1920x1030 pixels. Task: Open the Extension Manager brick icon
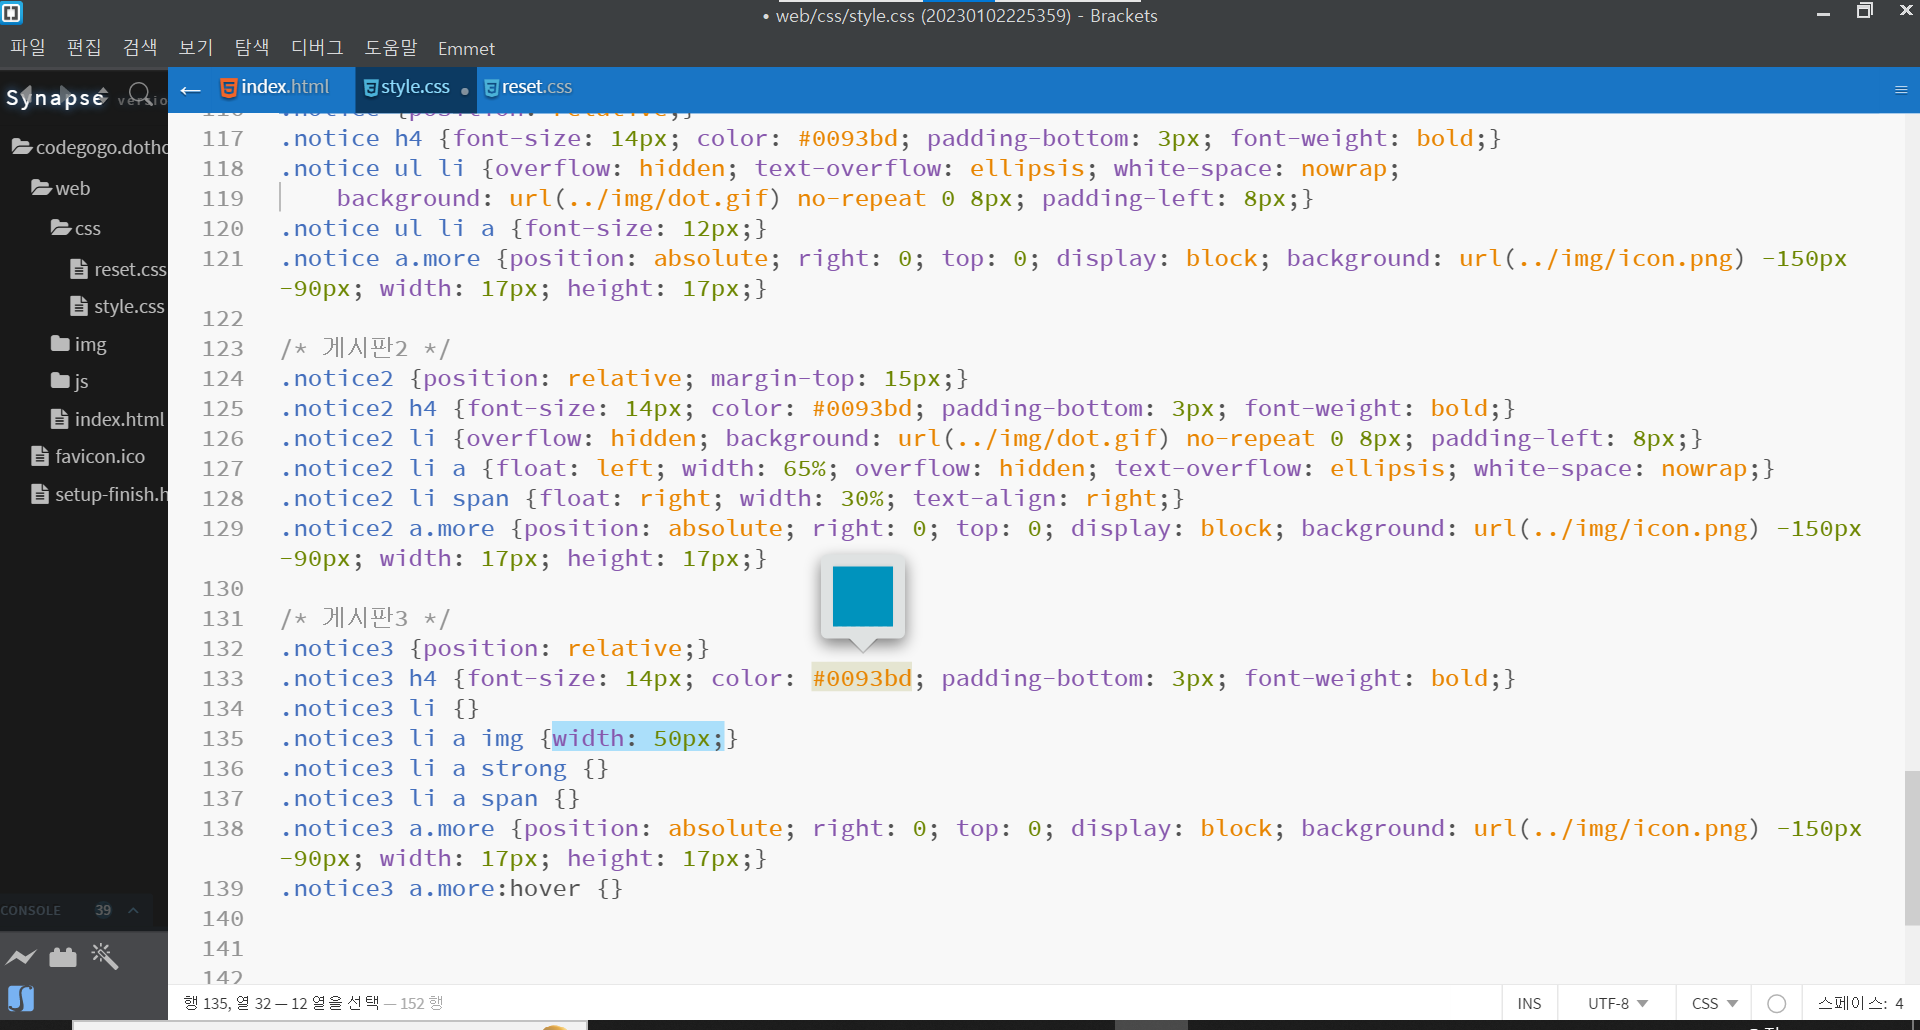[x=63, y=958]
